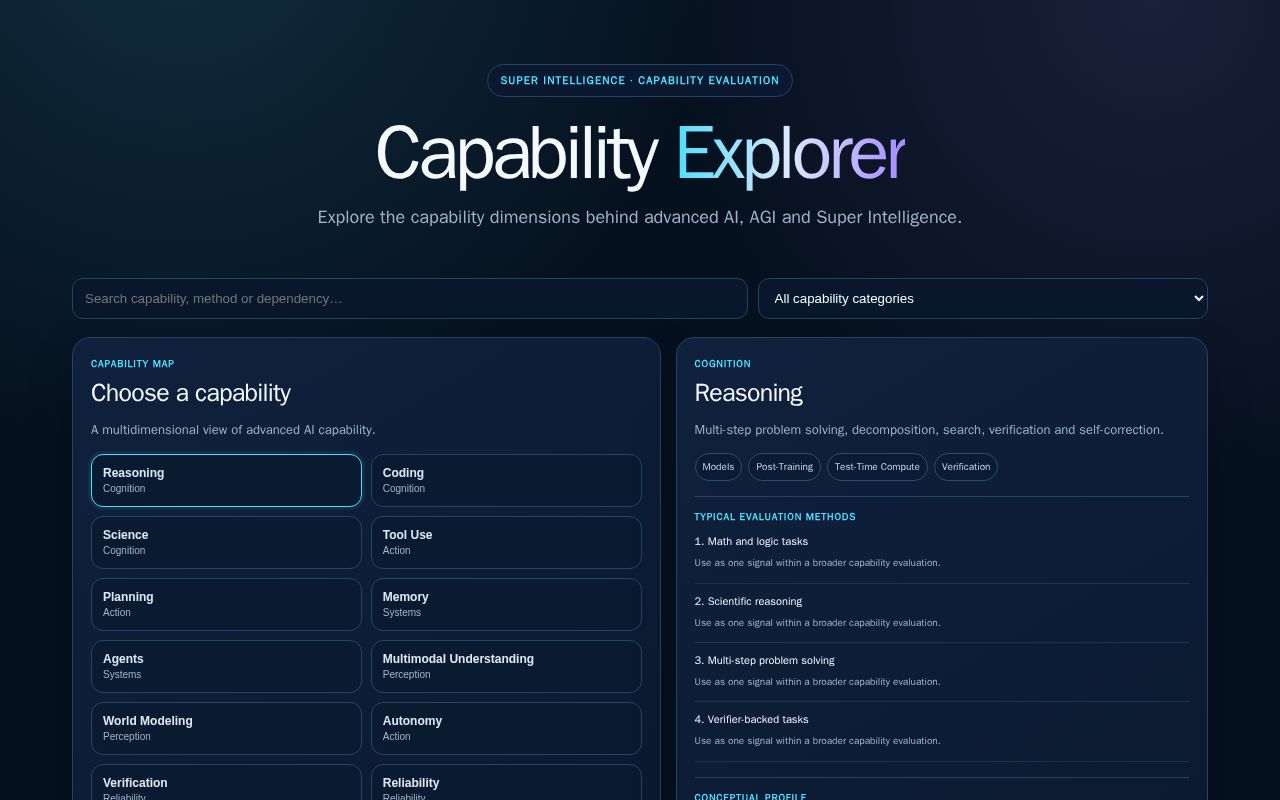Click the Verification tag in Reasoning panel
Screen dimensions: 1280x800
point(966,467)
